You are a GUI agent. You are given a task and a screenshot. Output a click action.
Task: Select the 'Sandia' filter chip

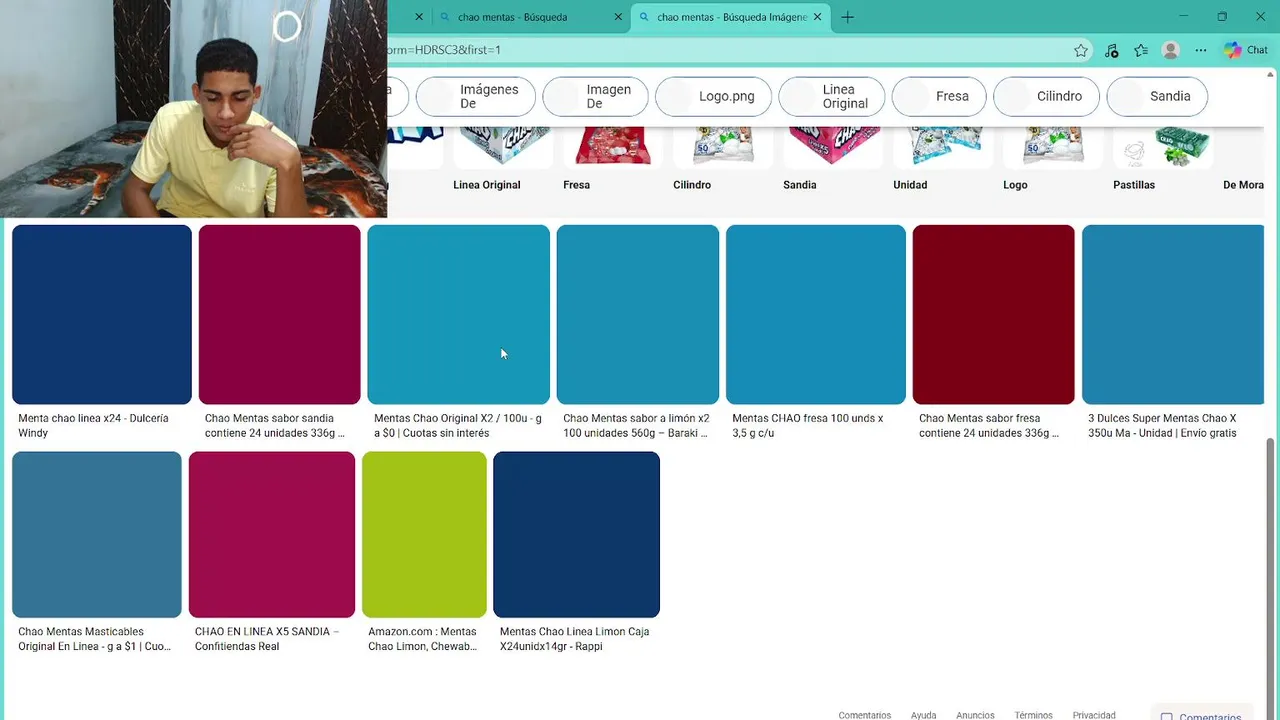pyautogui.click(x=1157, y=96)
